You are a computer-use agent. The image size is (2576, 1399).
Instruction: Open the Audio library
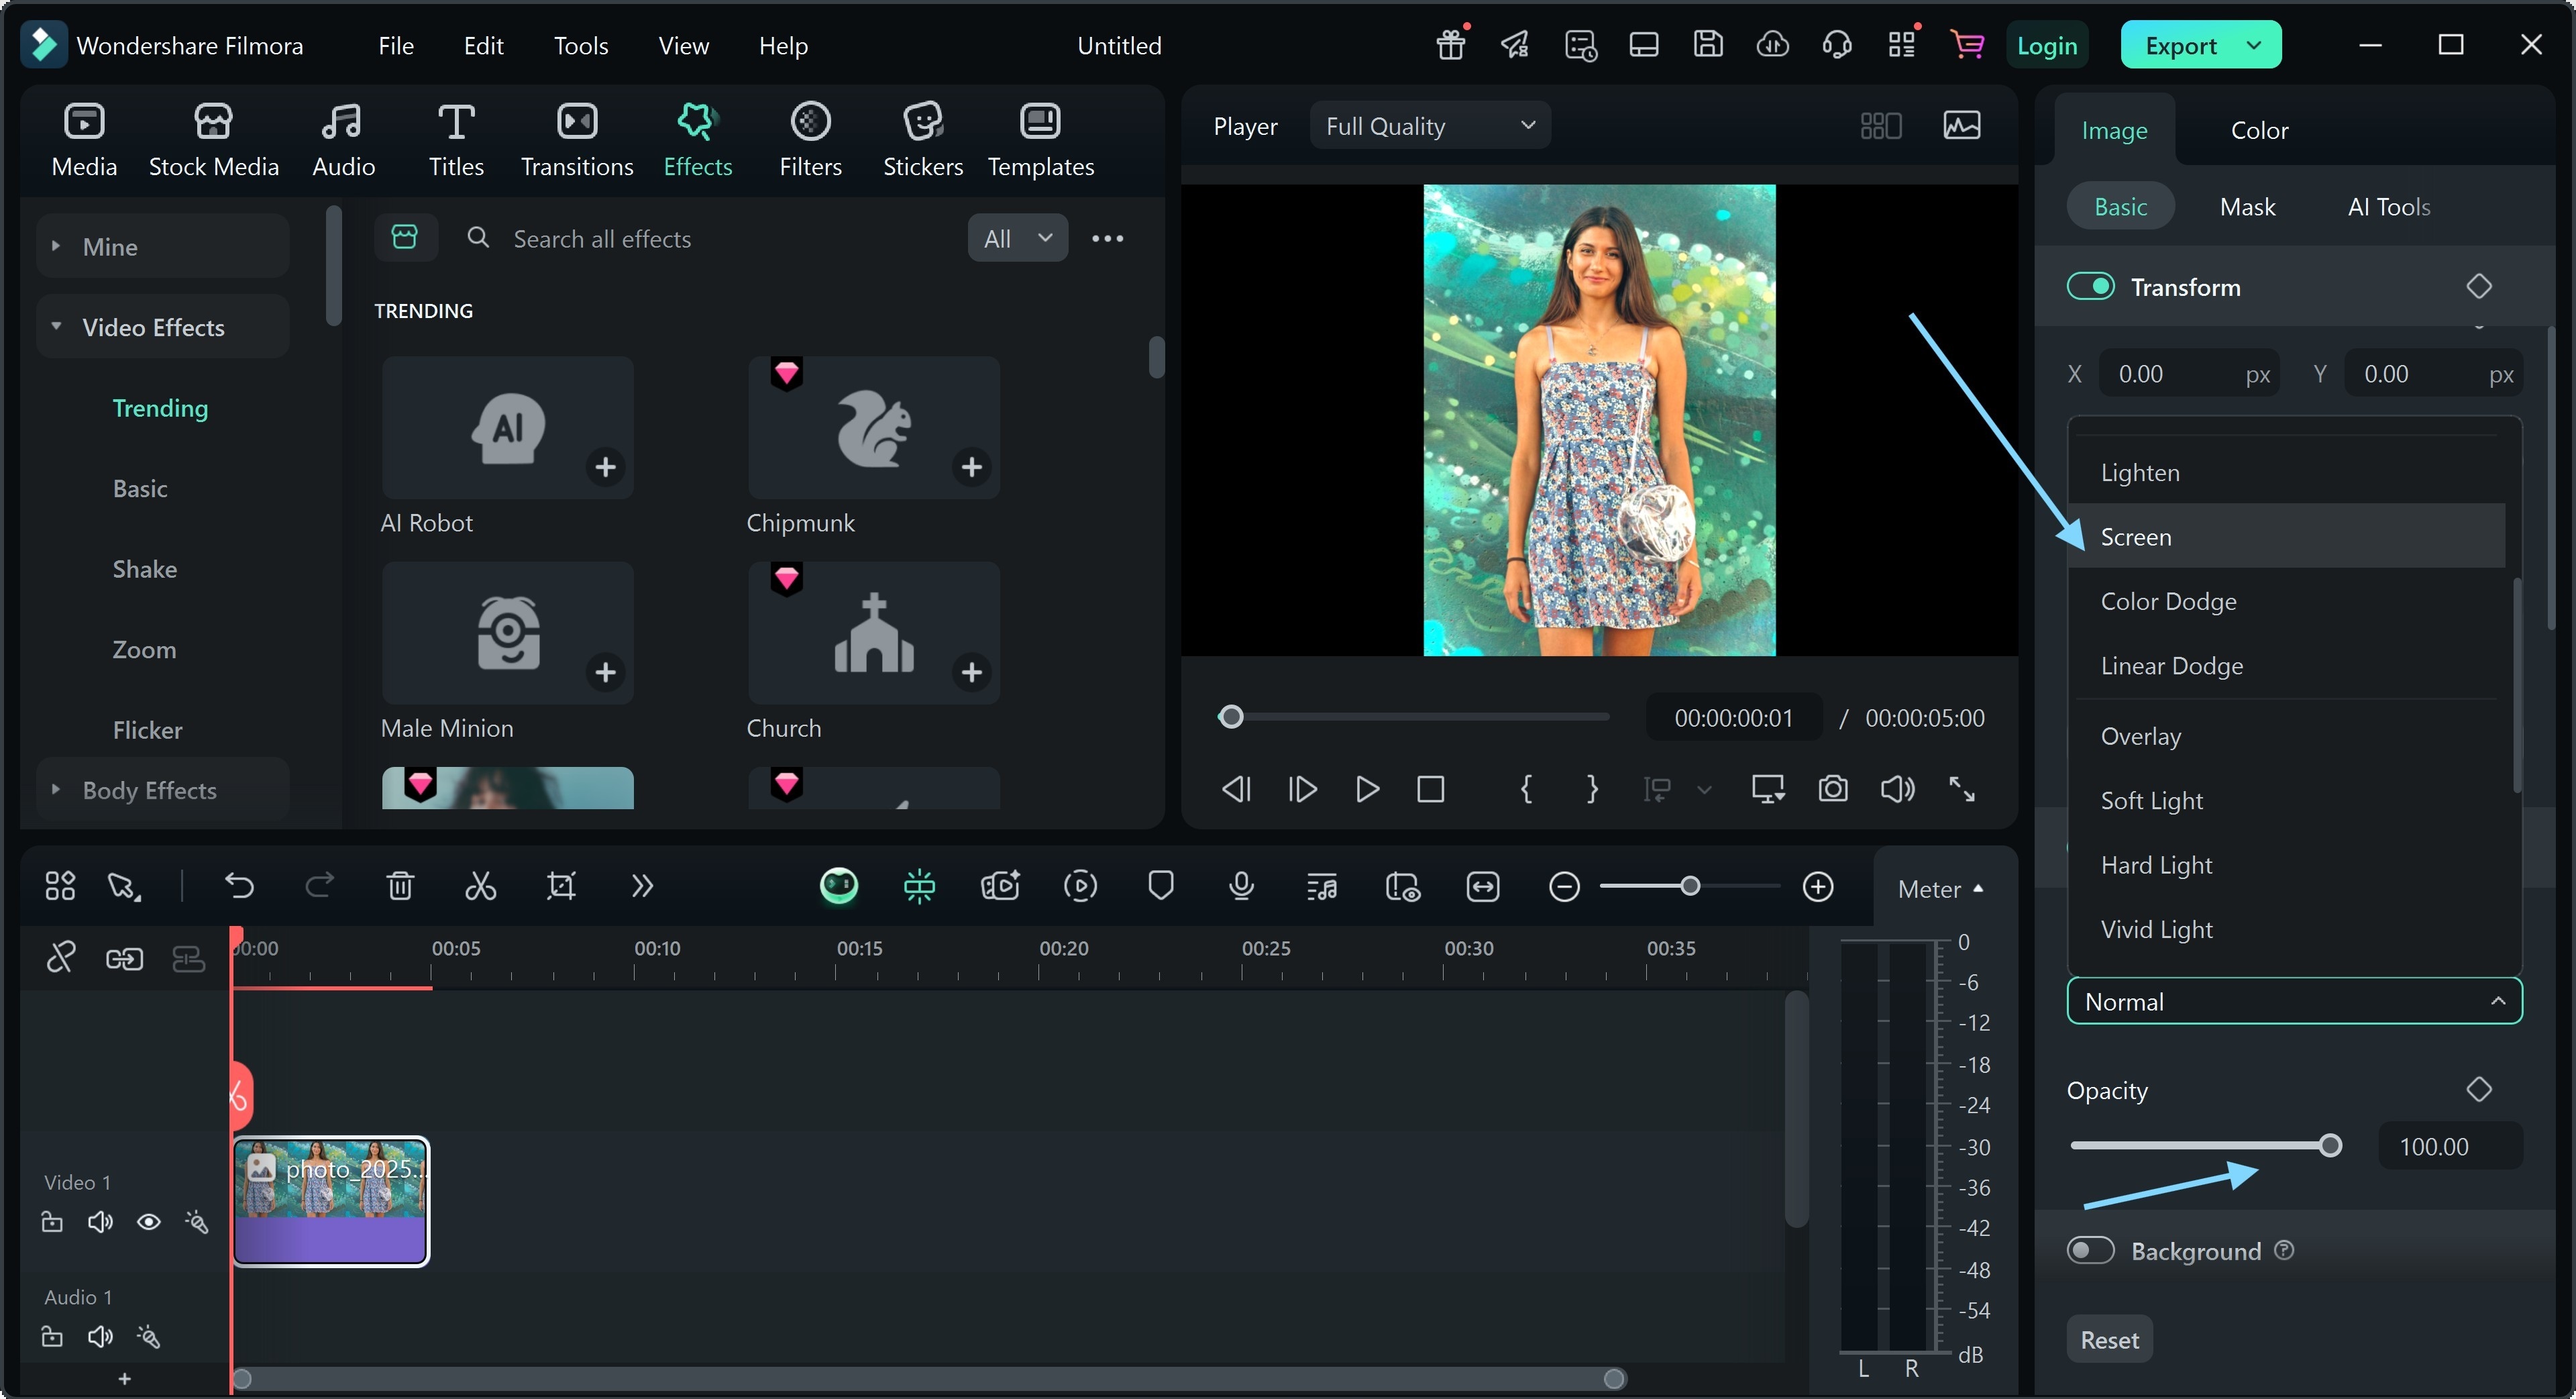[343, 140]
